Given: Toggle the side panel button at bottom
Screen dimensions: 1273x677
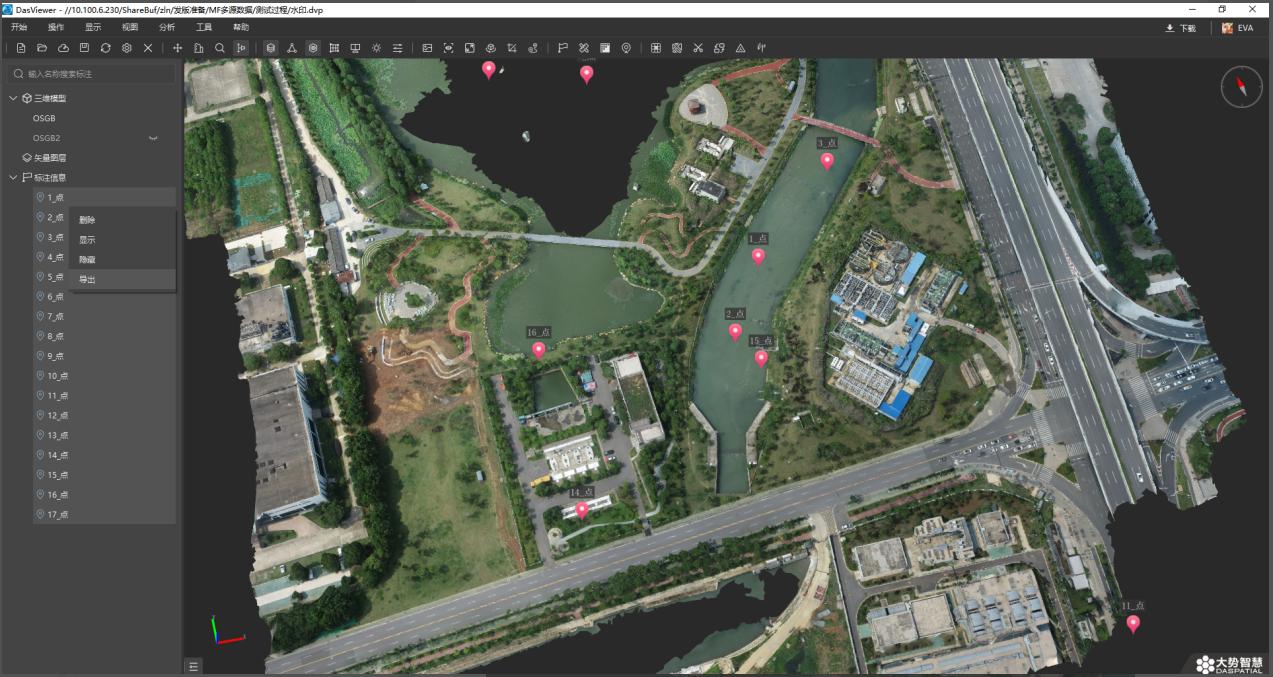Looking at the screenshot, I should coord(194,666).
